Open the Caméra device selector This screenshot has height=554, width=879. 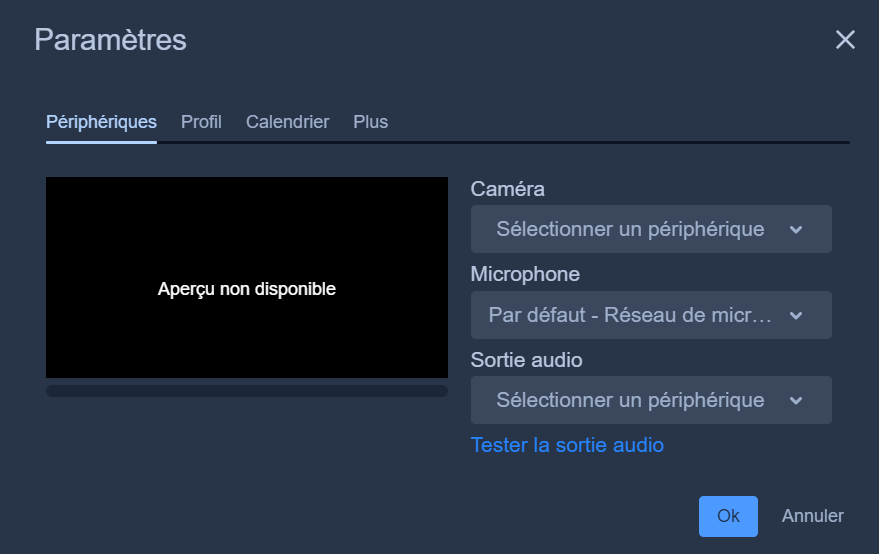[651, 229]
